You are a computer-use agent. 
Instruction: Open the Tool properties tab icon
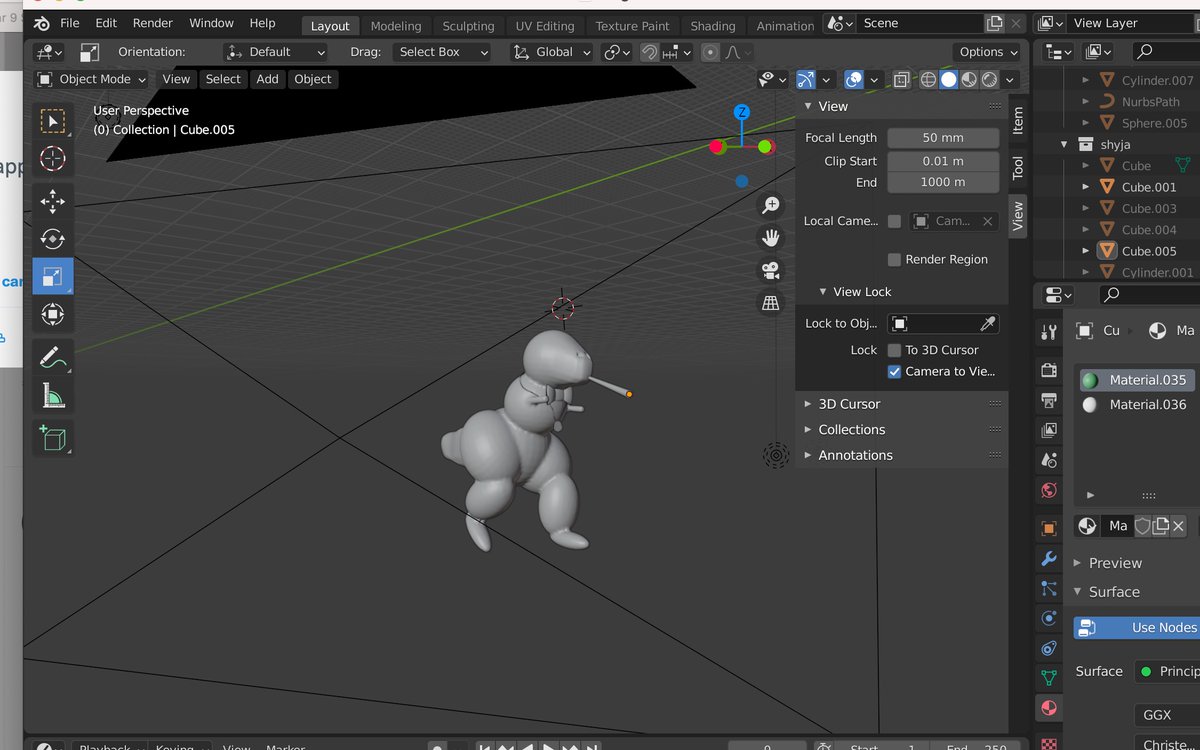point(1049,332)
